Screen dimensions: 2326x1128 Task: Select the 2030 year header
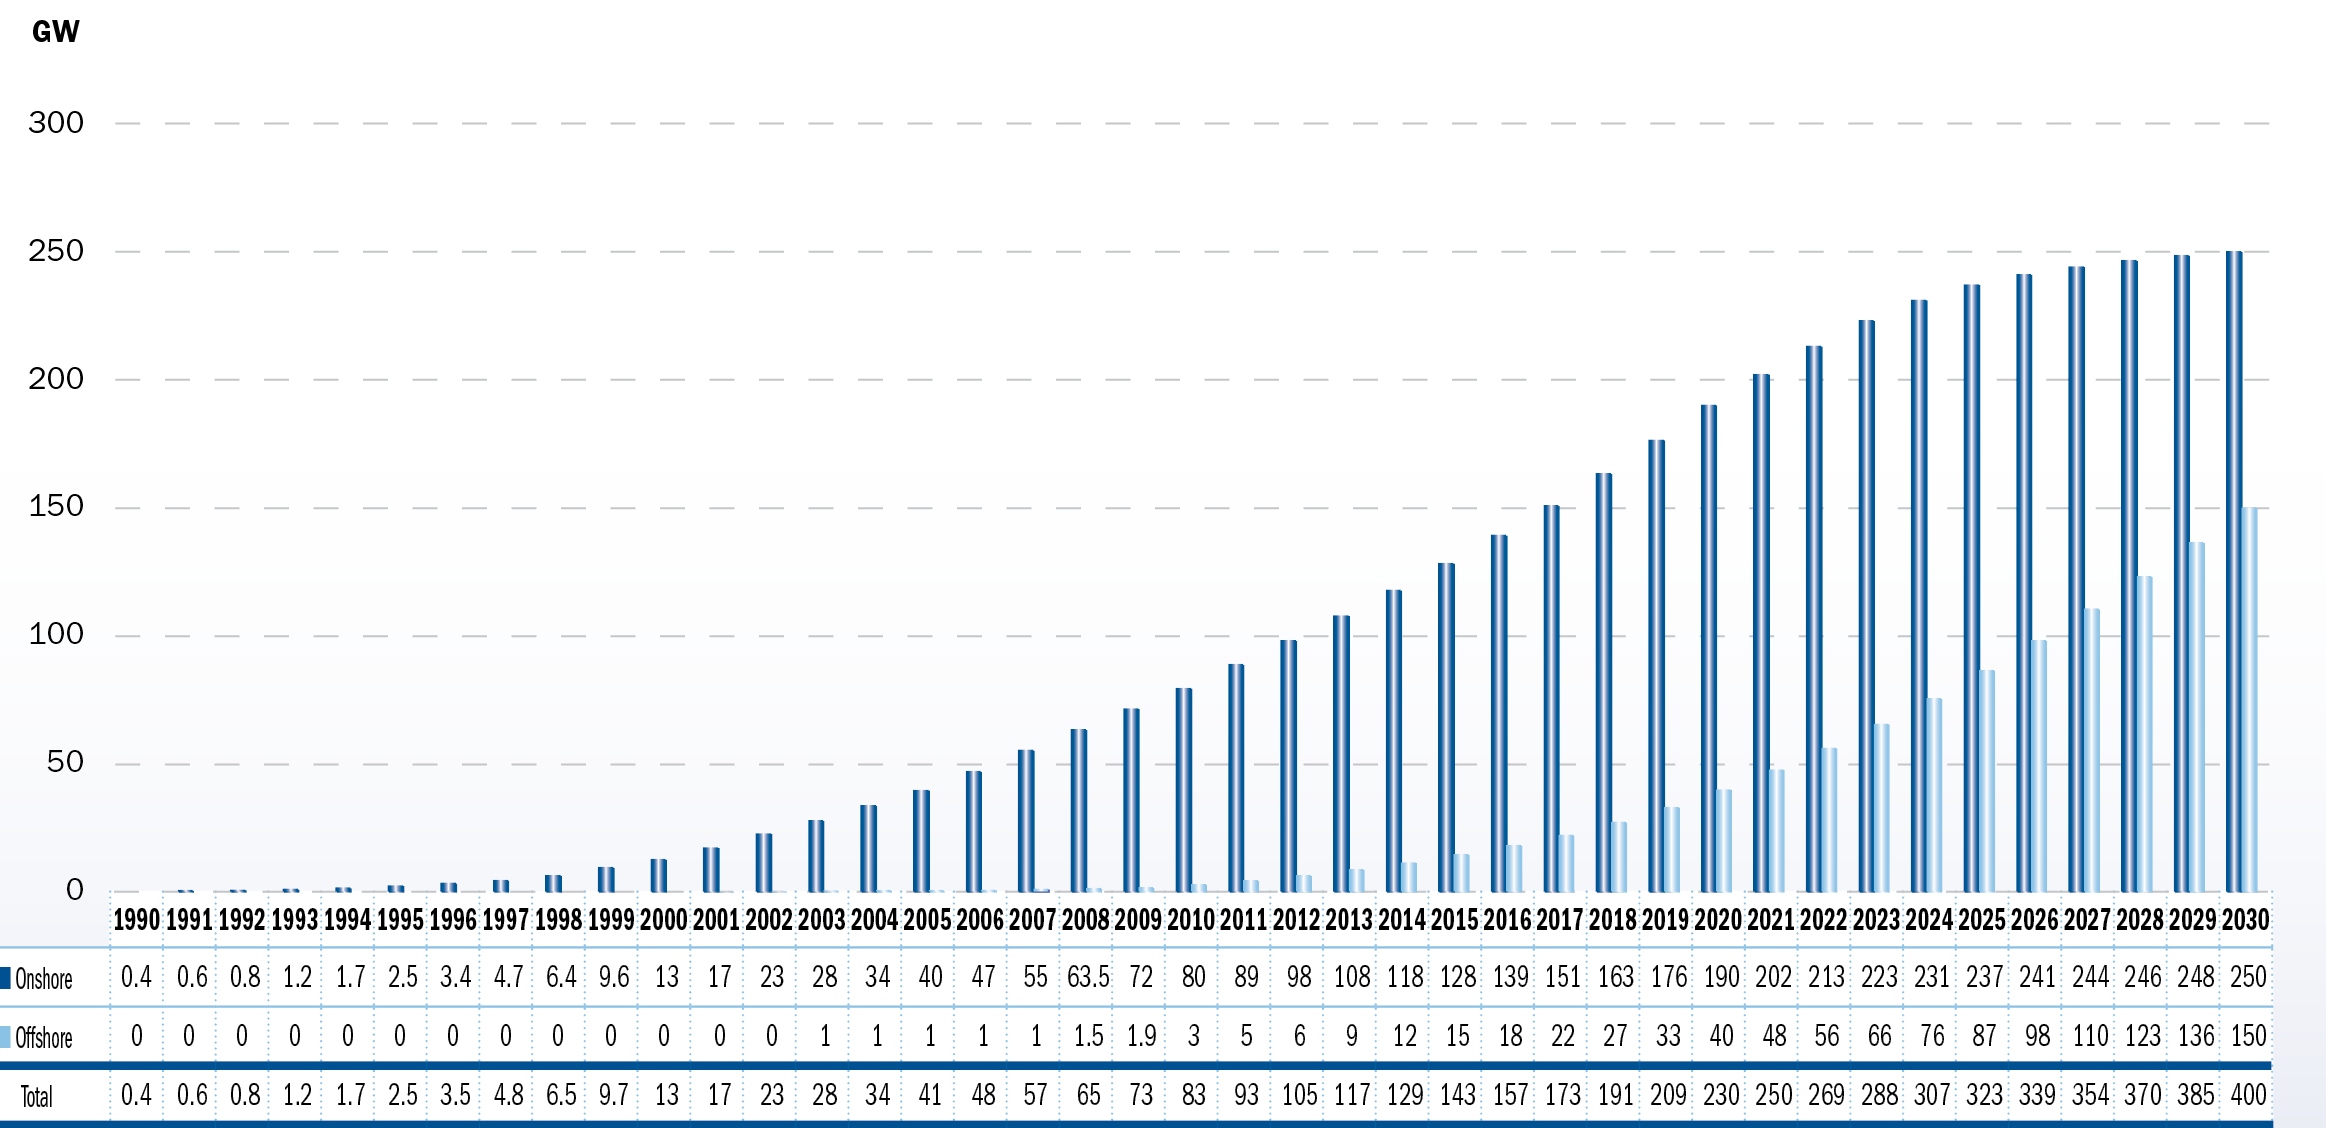coord(2246,920)
